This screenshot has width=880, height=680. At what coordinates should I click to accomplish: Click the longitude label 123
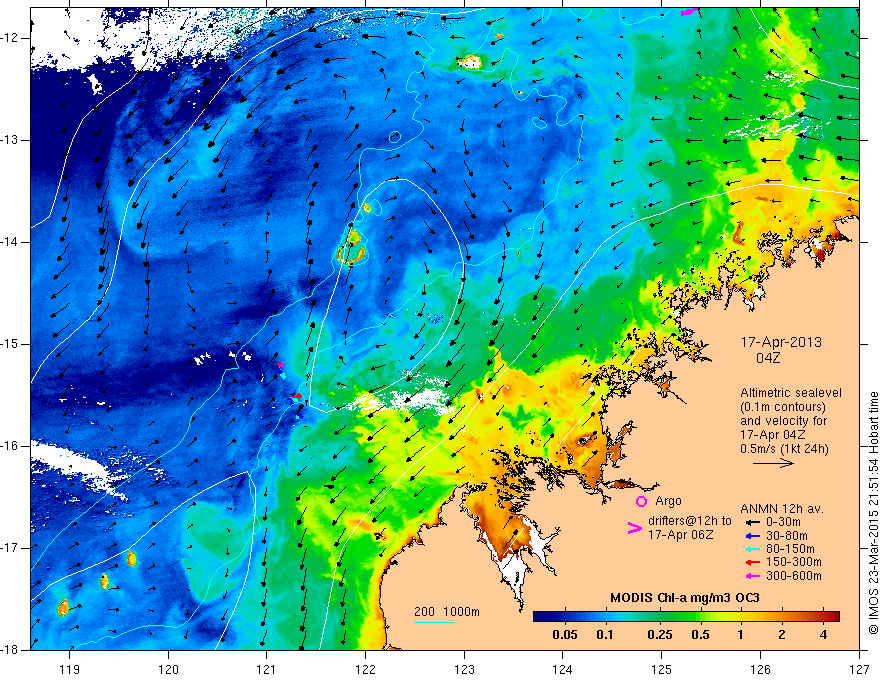pyautogui.click(x=464, y=669)
